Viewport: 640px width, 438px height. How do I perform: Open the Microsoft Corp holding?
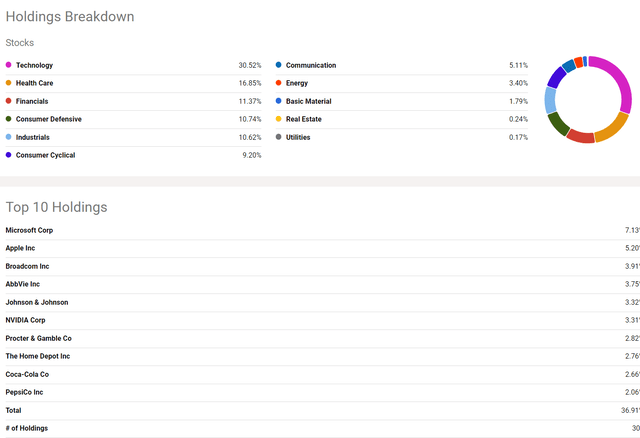(x=29, y=230)
